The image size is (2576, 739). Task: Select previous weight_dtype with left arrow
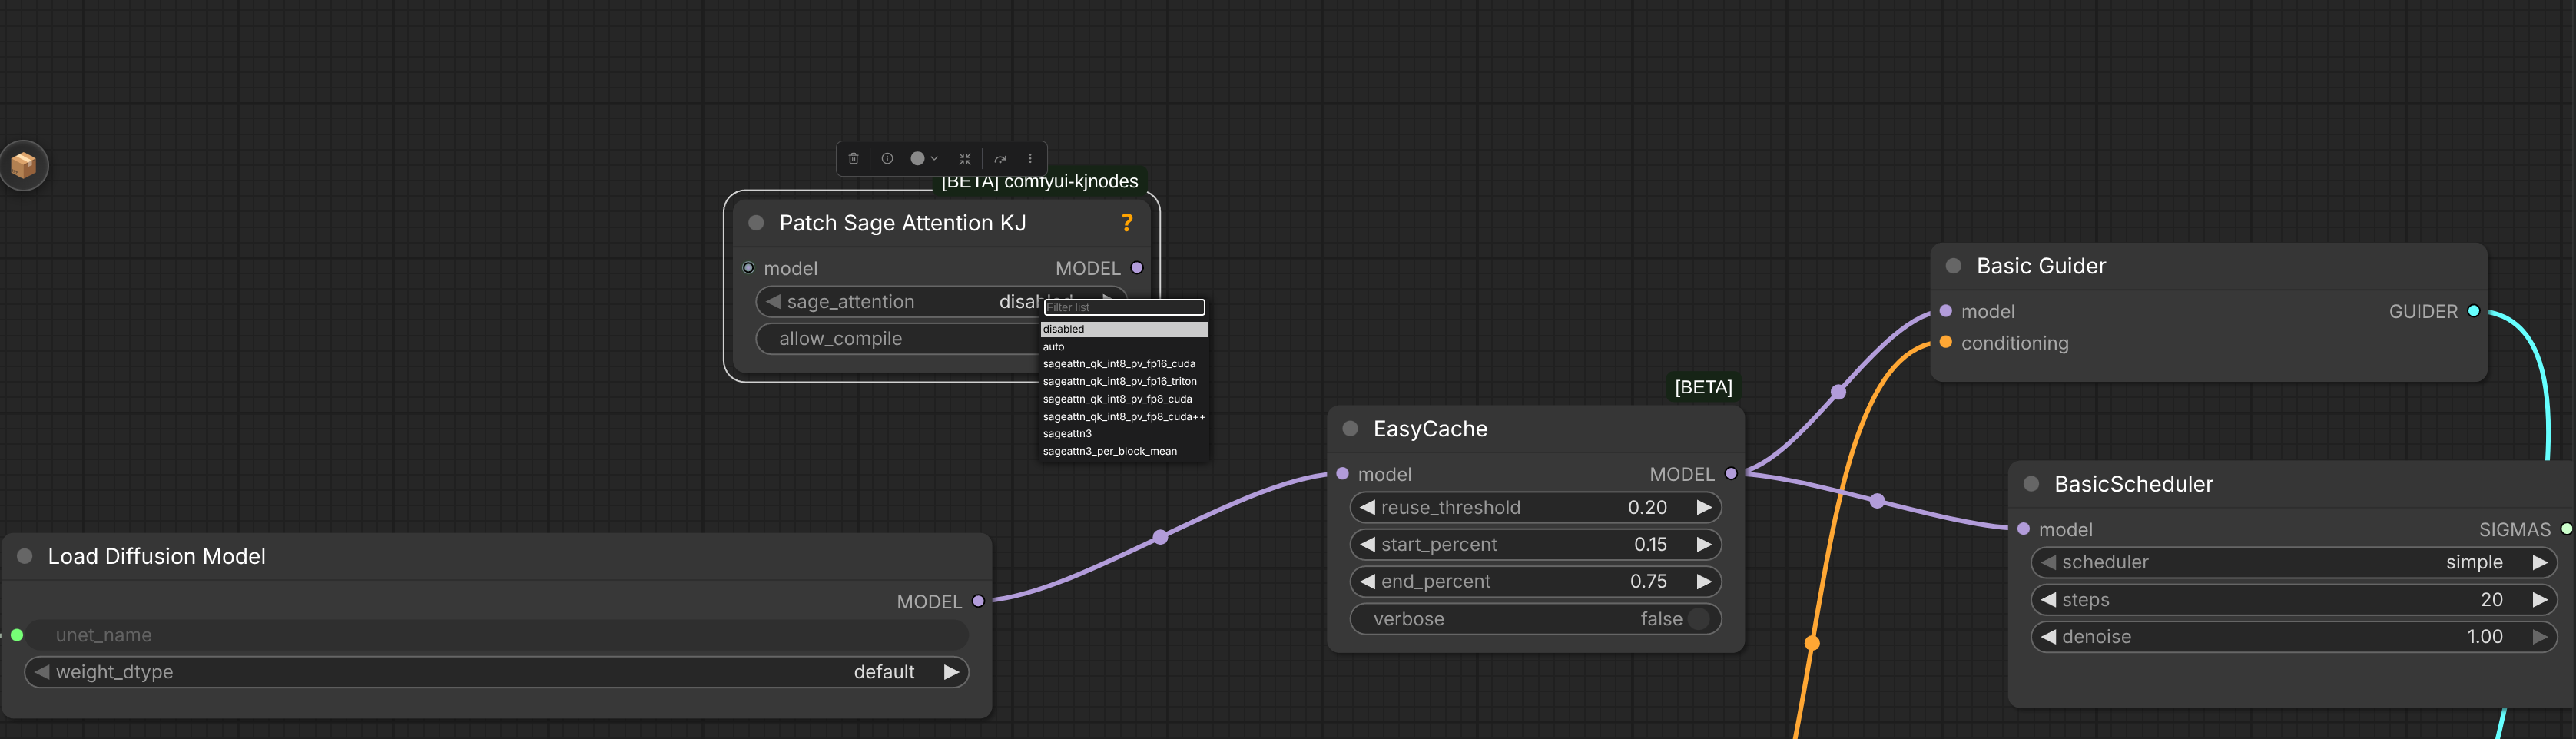pos(42,672)
